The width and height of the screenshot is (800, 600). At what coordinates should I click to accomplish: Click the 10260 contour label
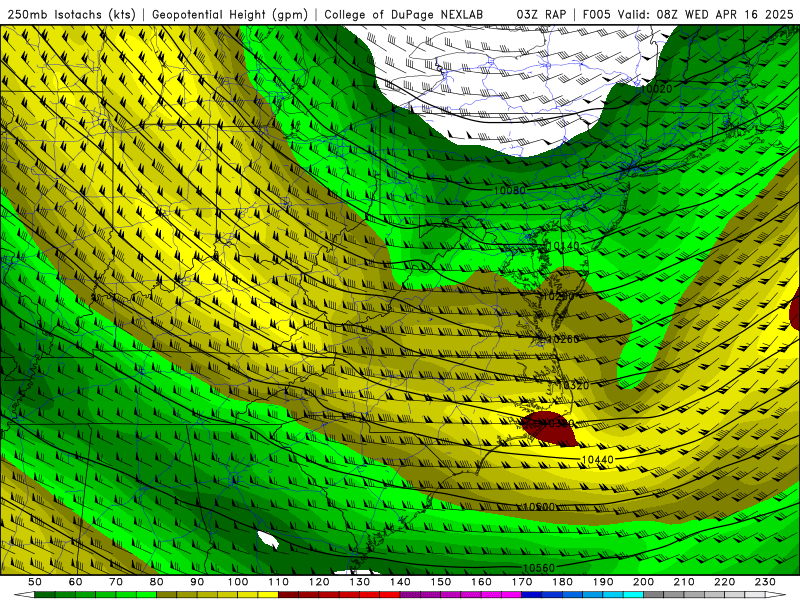(x=563, y=339)
